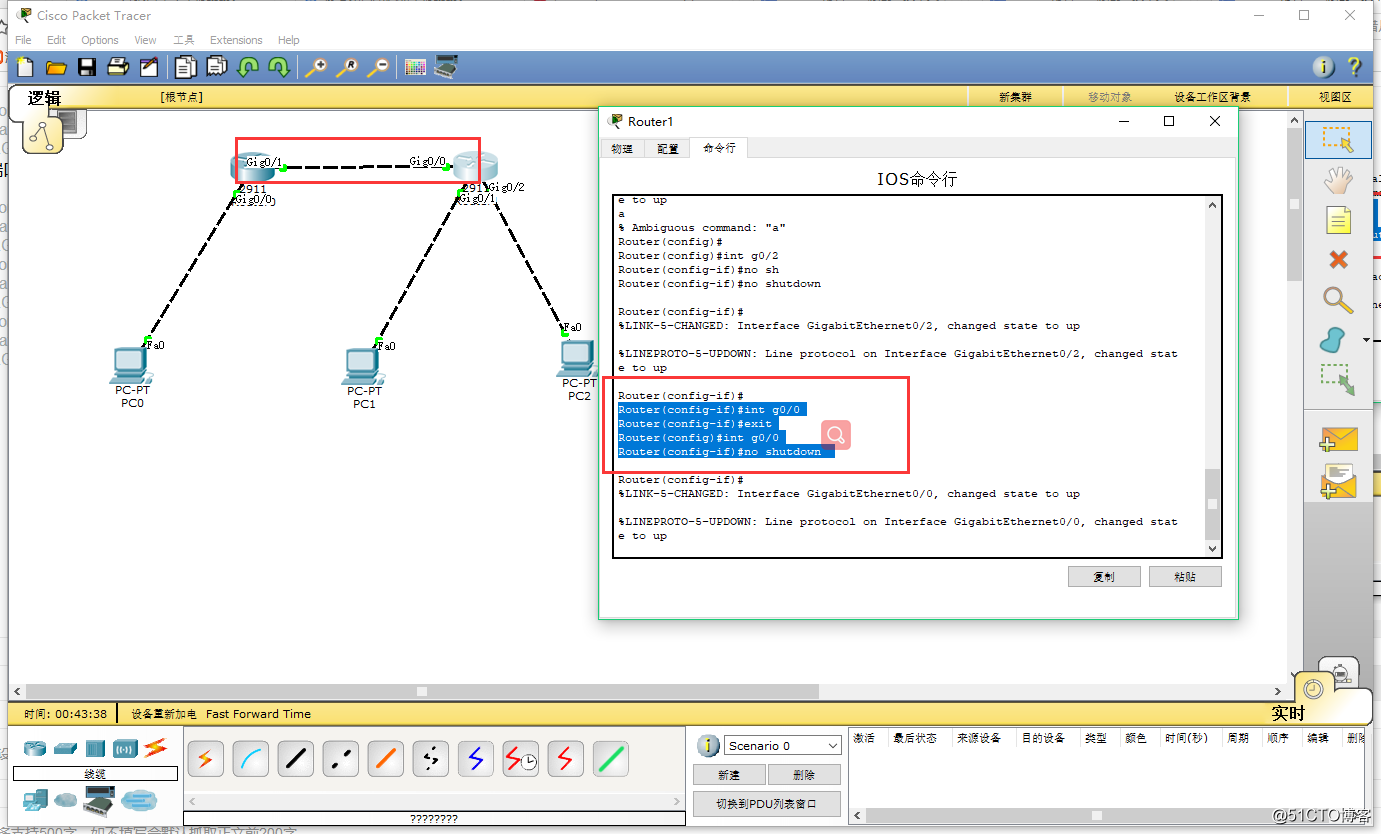This screenshot has width=1381, height=834.
Task: Reset zoom with the R magnifier
Action: point(347,67)
